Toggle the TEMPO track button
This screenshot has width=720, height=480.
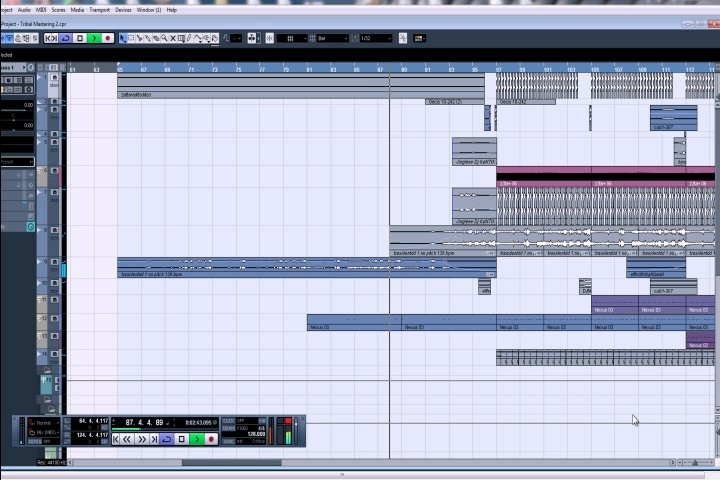pos(229,428)
